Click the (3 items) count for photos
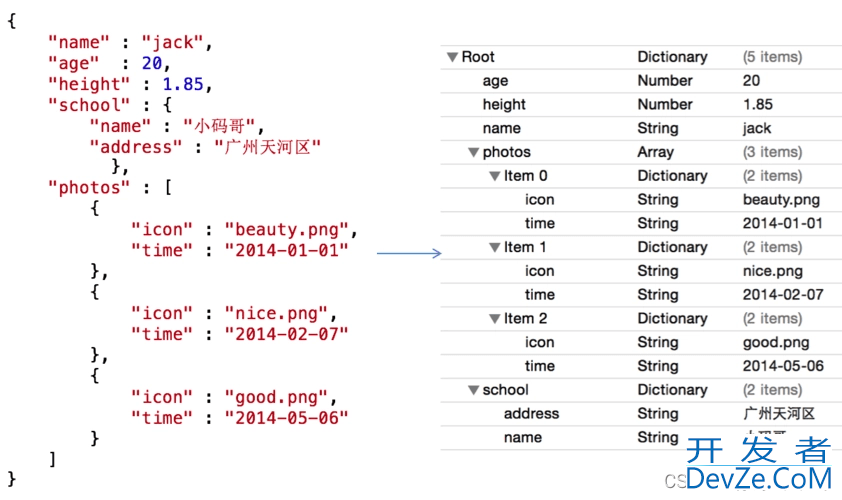Viewport: 842px width, 500px height. click(x=772, y=153)
